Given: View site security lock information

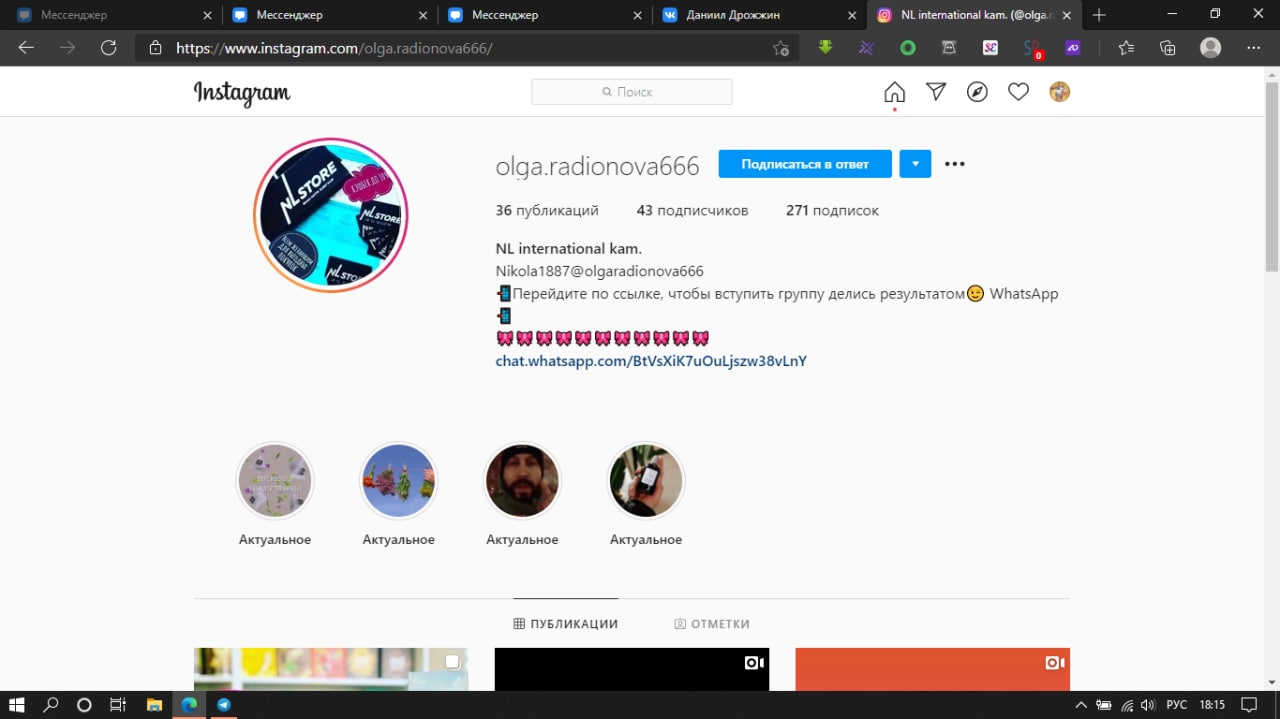Looking at the screenshot, I should (x=155, y=48).
